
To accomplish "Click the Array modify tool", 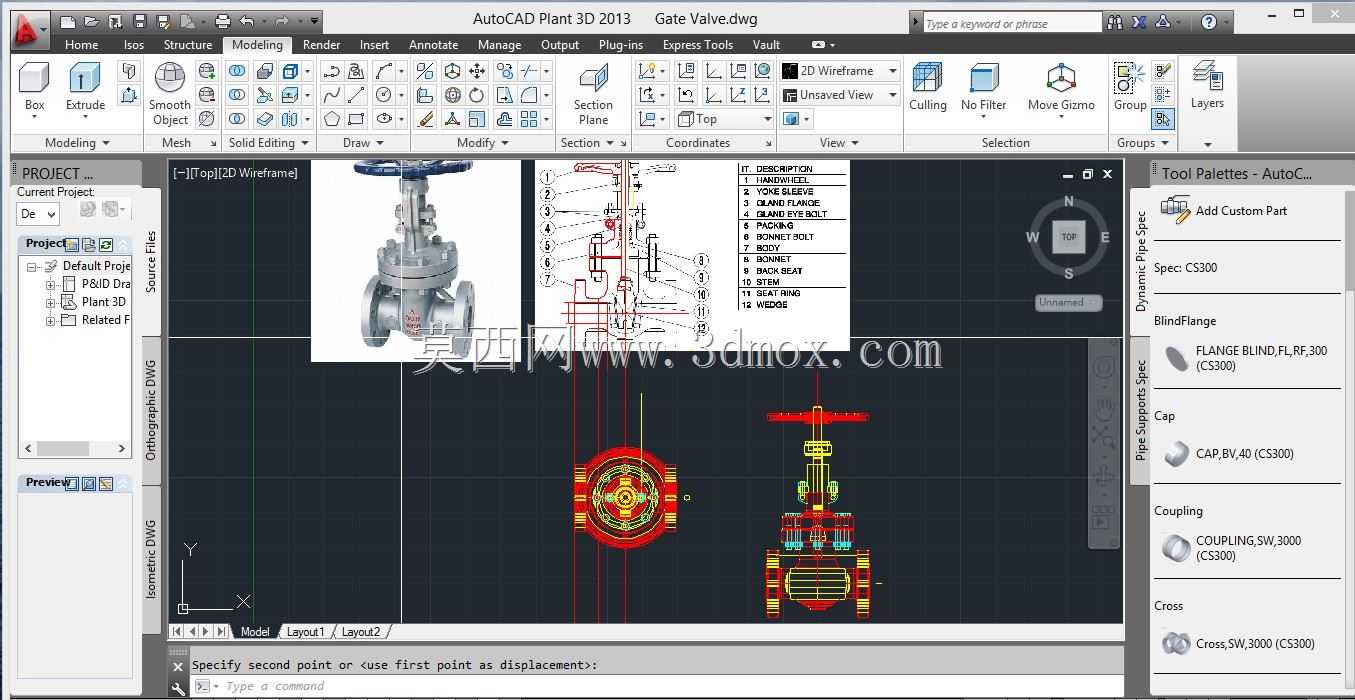I will pyautogui.click(x=529, y=119).
